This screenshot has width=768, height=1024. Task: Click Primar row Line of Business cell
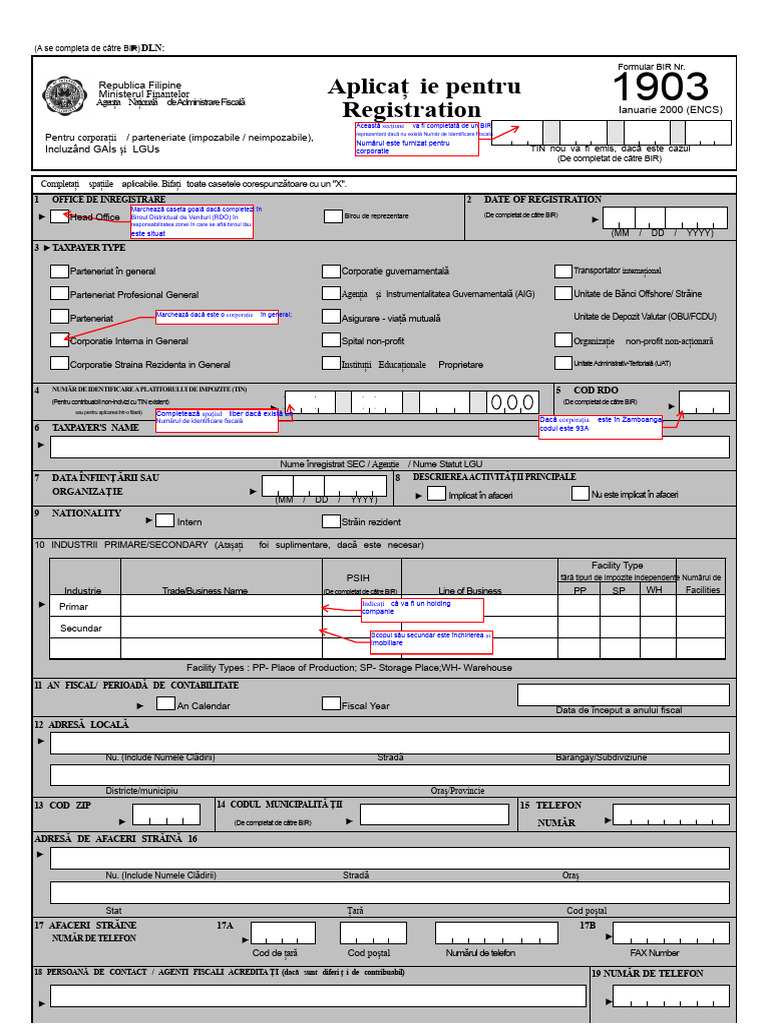click(x=479, y=605)
